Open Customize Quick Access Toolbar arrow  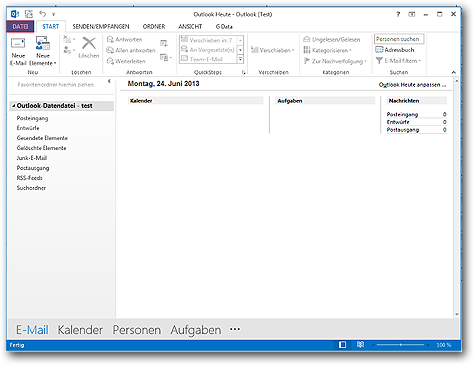[x=53, y=14]
